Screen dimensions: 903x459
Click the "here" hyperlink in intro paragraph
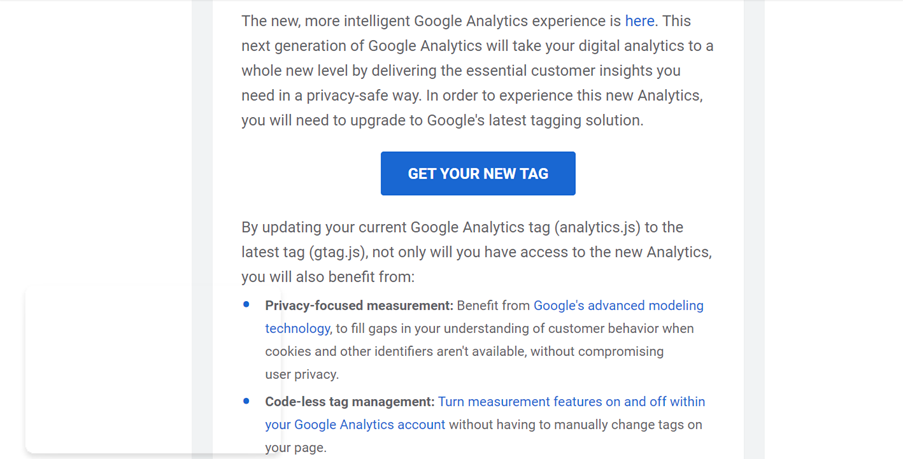coord(639,21)
